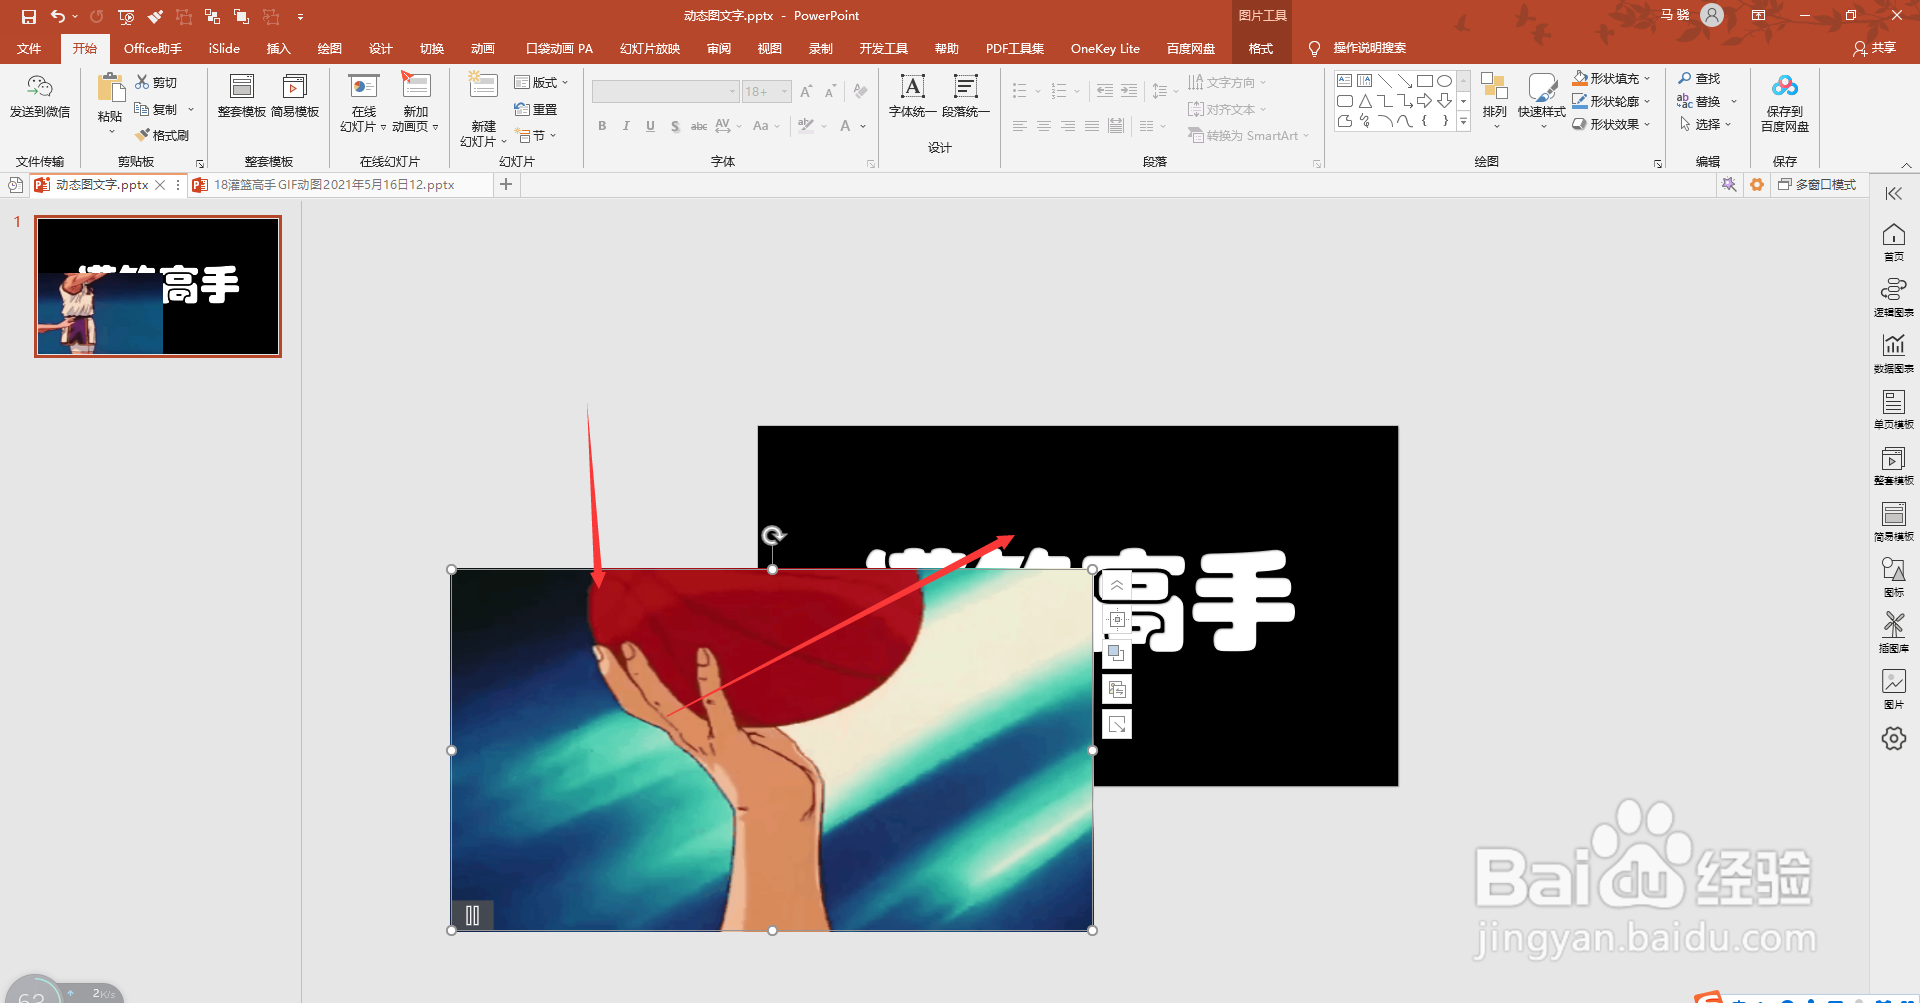This screenshot has width=1920, height=1003.
Task: Collapse the right sidebar with double-chevron icon
Action: (1893, 194)
